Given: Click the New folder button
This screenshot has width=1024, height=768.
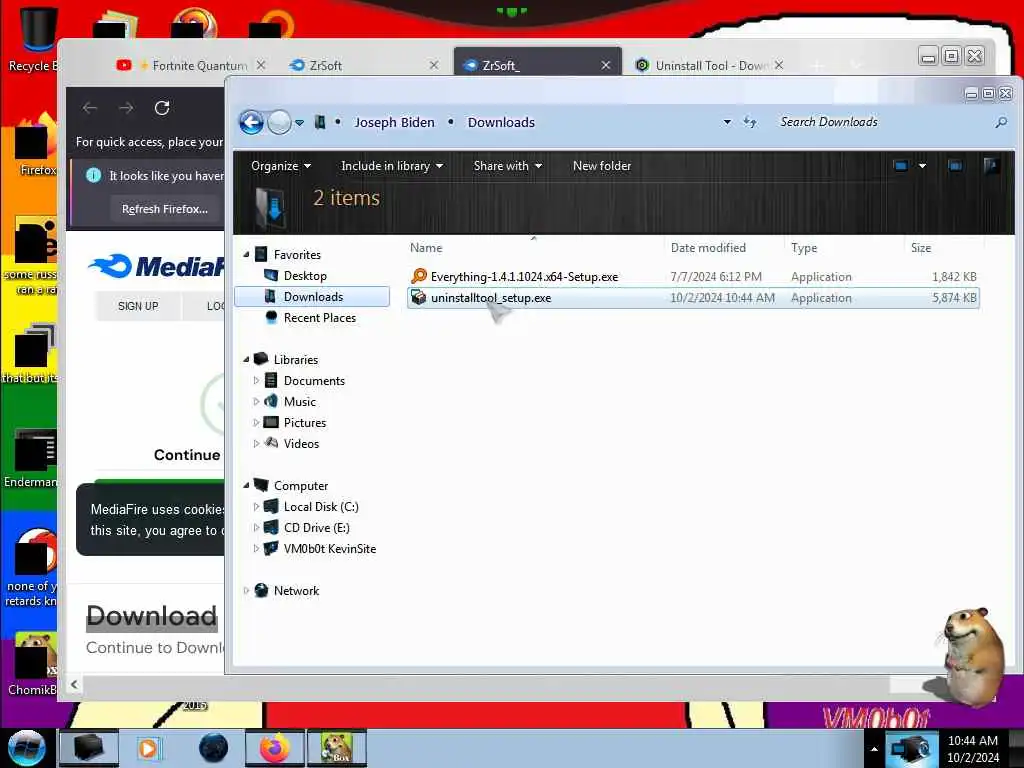Looking at the screenshot, I should point(601,166).
